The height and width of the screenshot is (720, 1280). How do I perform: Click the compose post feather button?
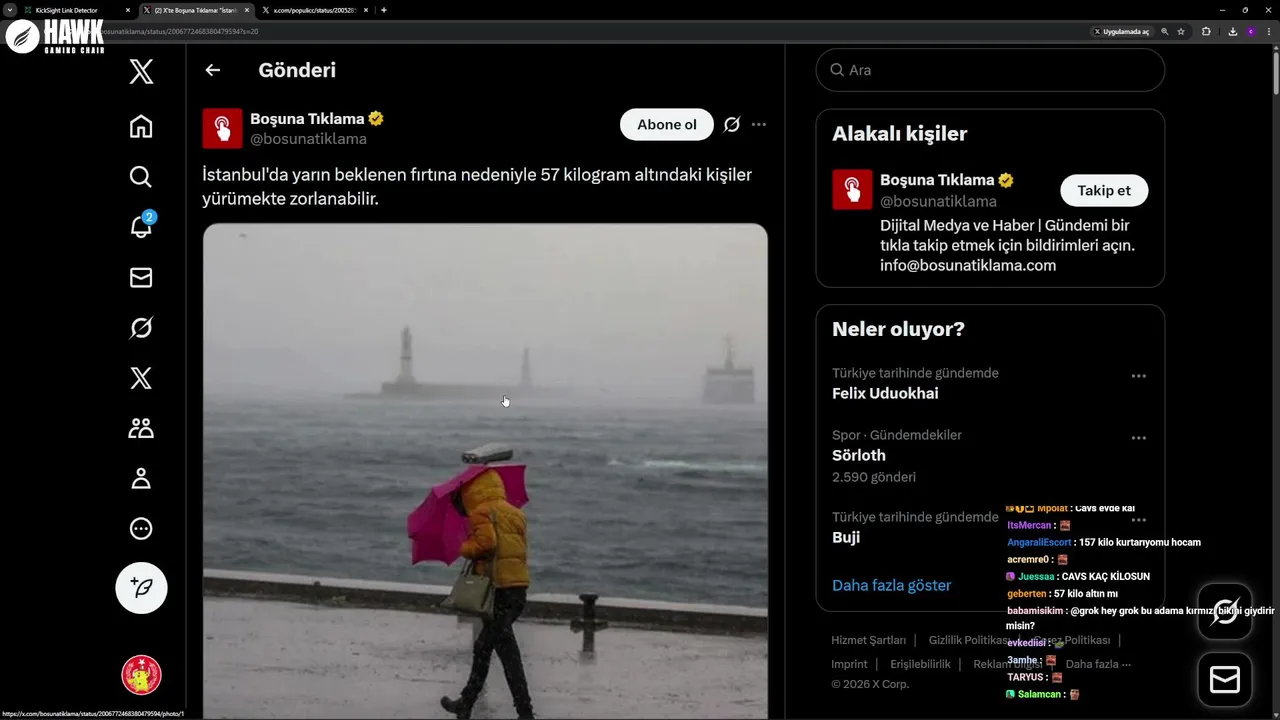tap(141, 588)
